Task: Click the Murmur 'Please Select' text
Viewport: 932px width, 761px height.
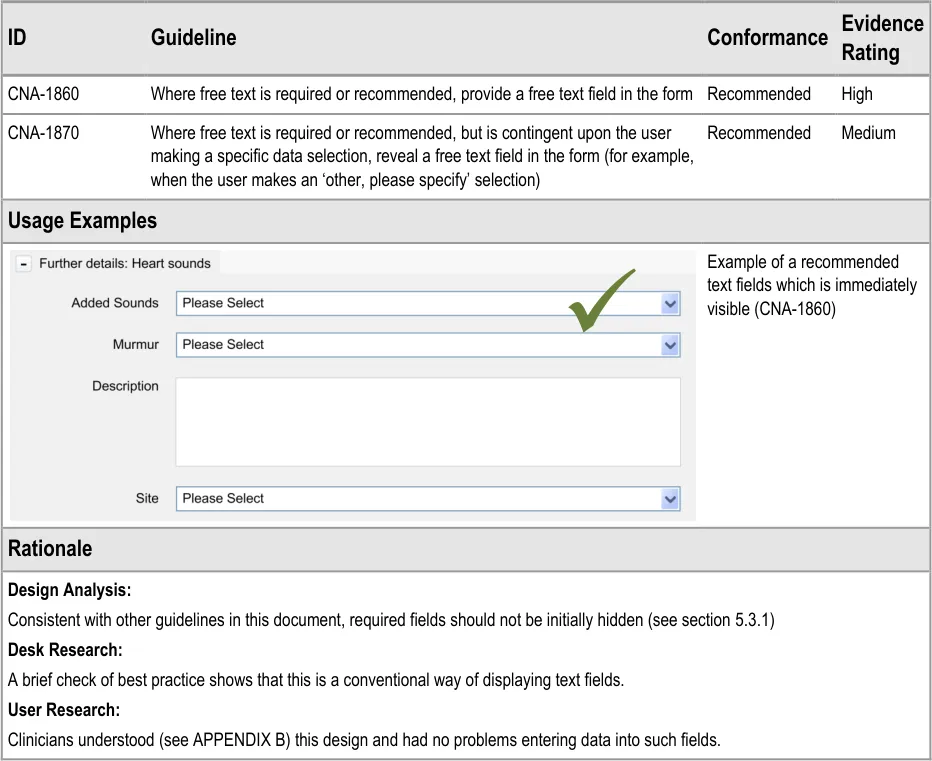Action: pos(224,345)
